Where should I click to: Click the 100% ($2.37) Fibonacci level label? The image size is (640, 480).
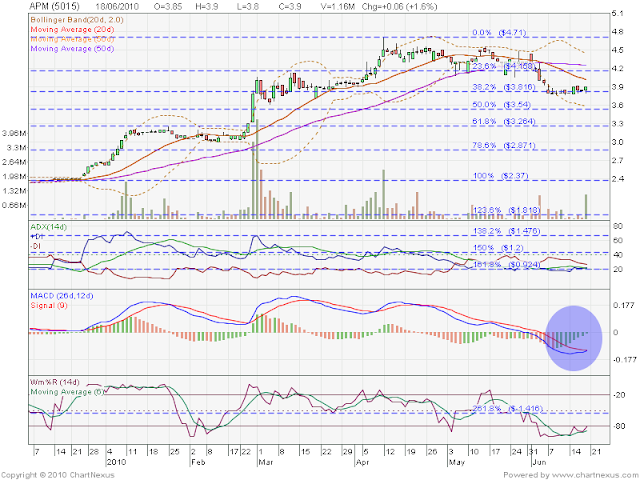coord(500,176)
